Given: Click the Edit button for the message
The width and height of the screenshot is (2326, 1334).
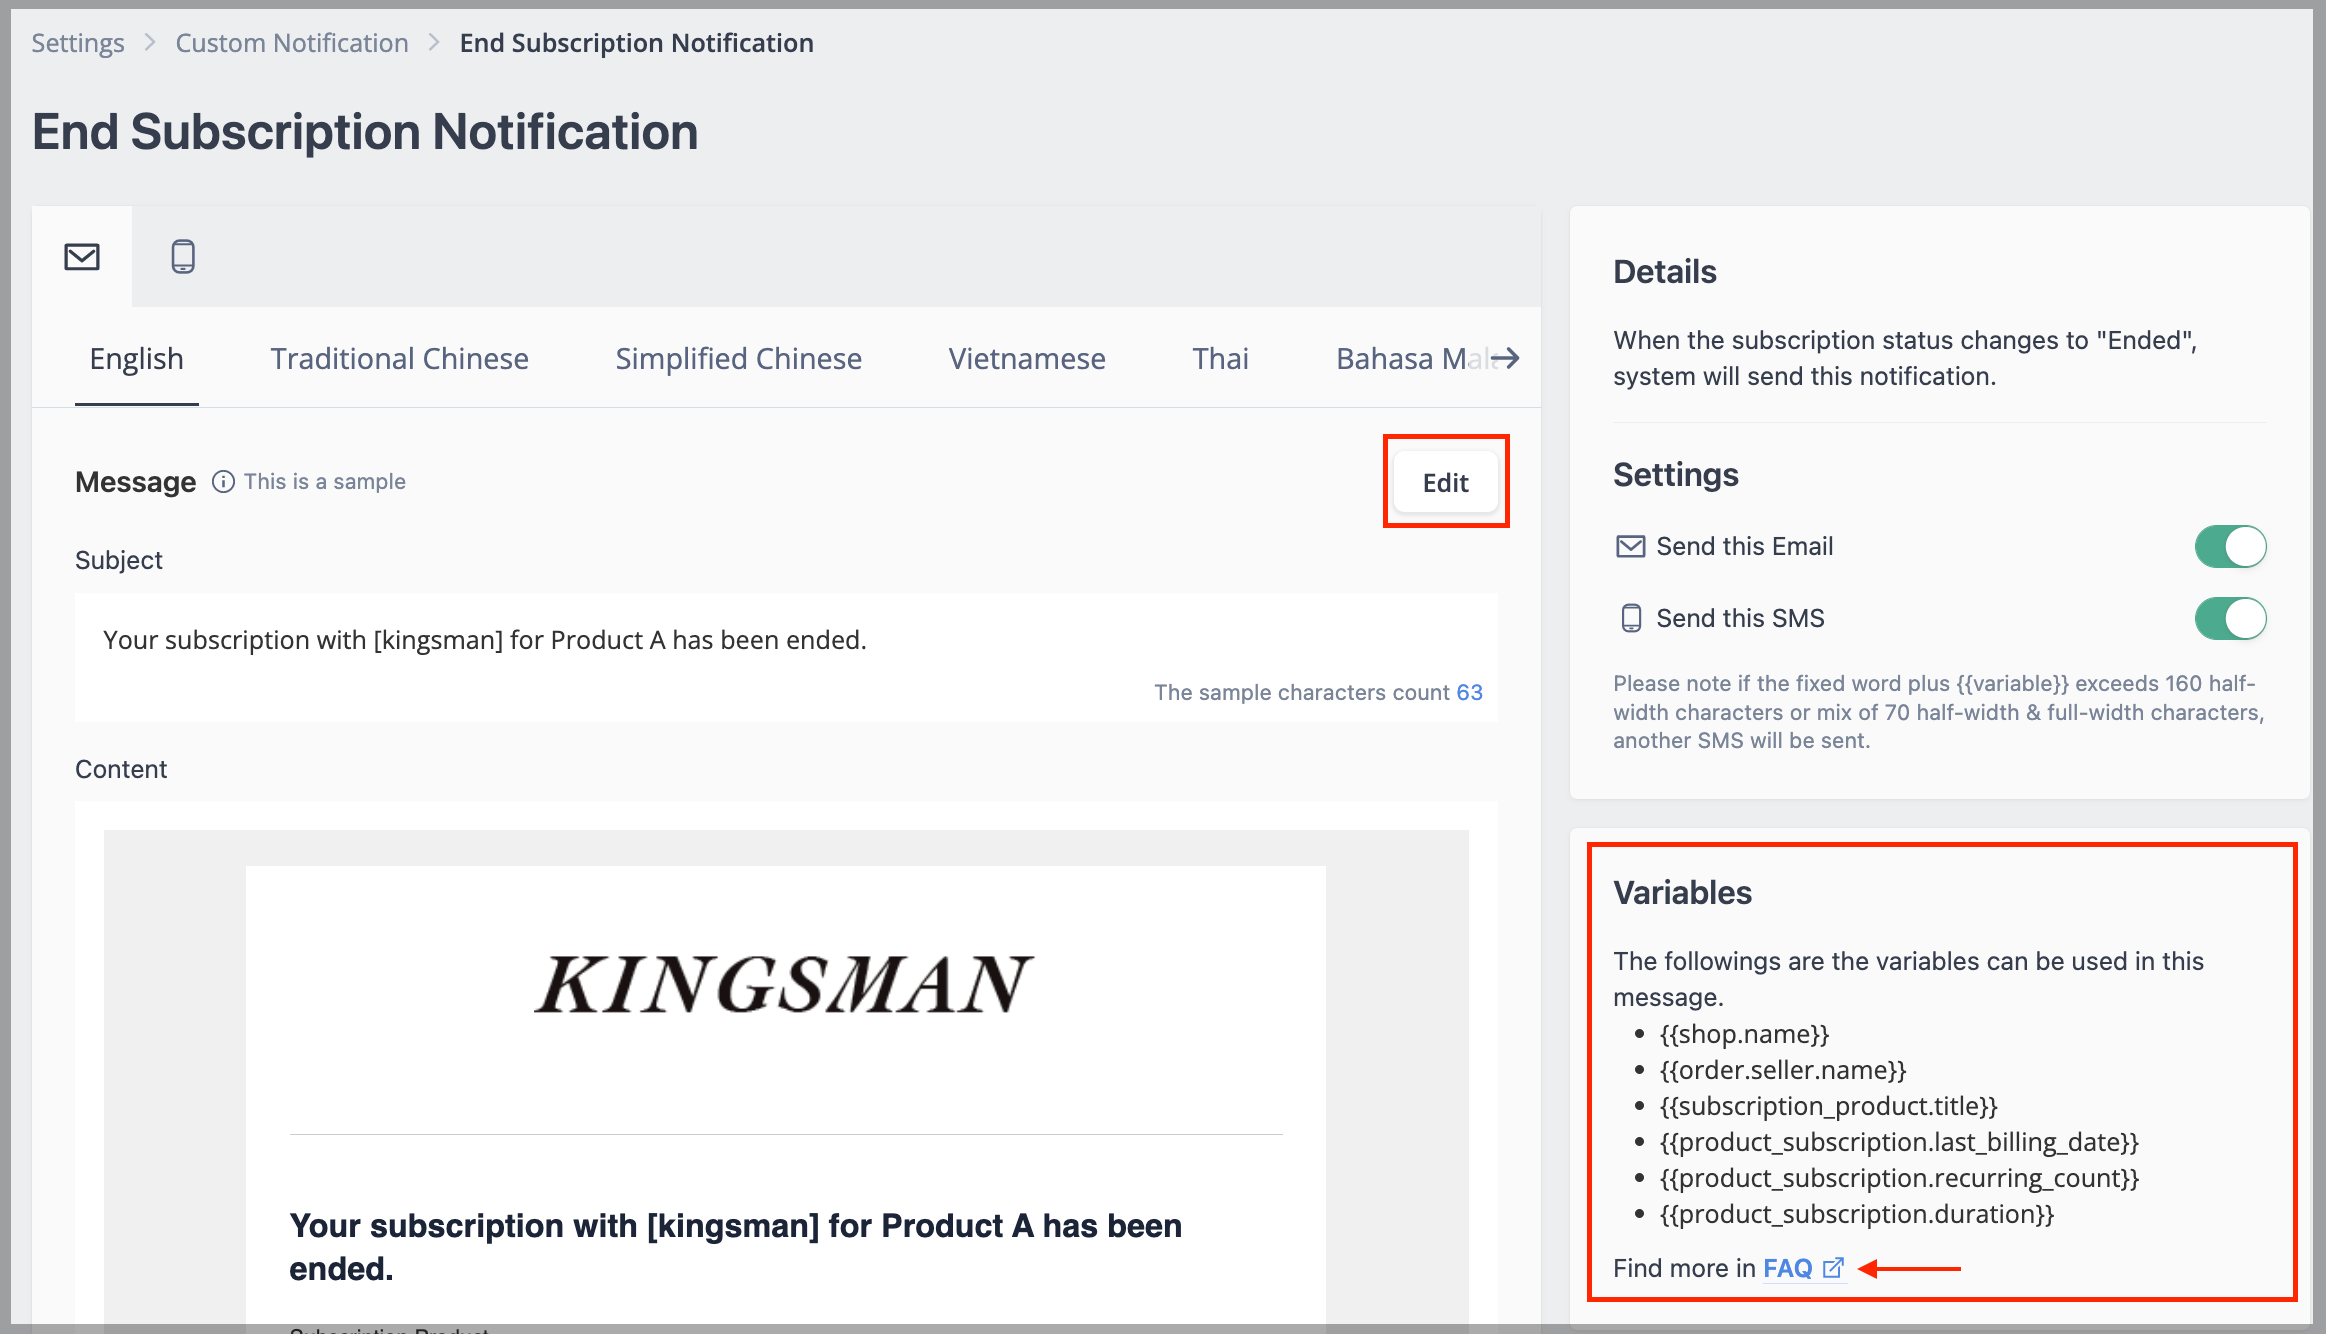Looking at the screenshot, I should [1445, 482].
